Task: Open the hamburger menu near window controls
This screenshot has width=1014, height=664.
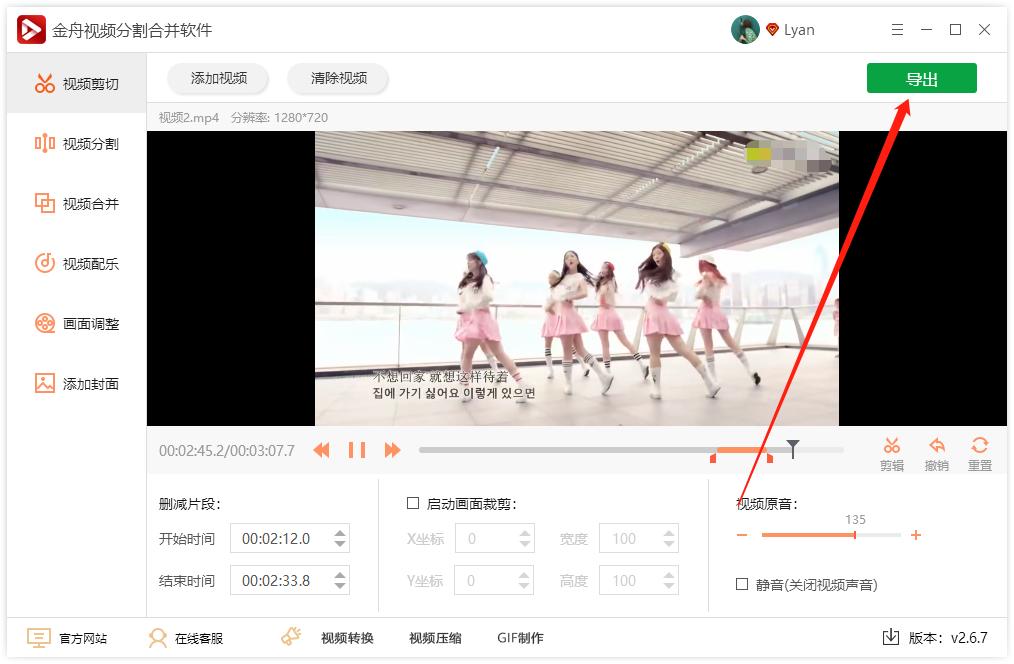Action: [897, 30]
